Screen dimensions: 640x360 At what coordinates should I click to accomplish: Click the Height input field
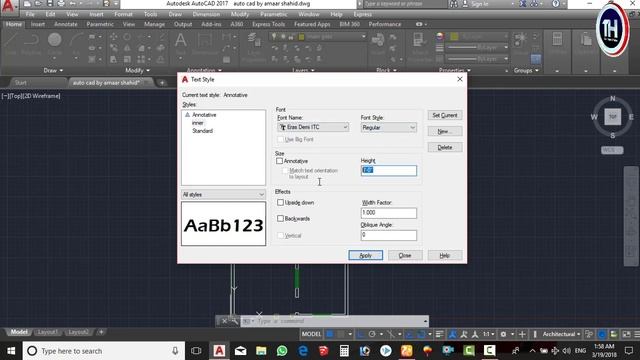389,171
